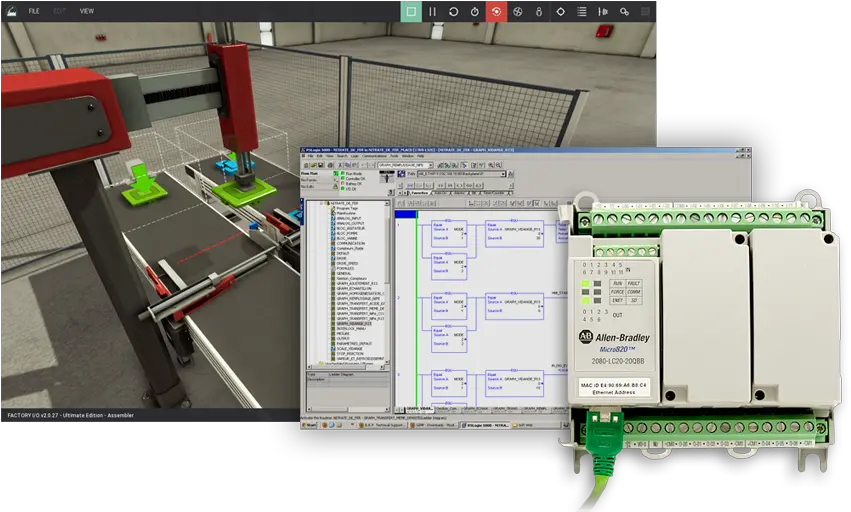Screen dimensions: 851x512
Task: Click the Factory I/O logo icon
Action: click(11, 11)
